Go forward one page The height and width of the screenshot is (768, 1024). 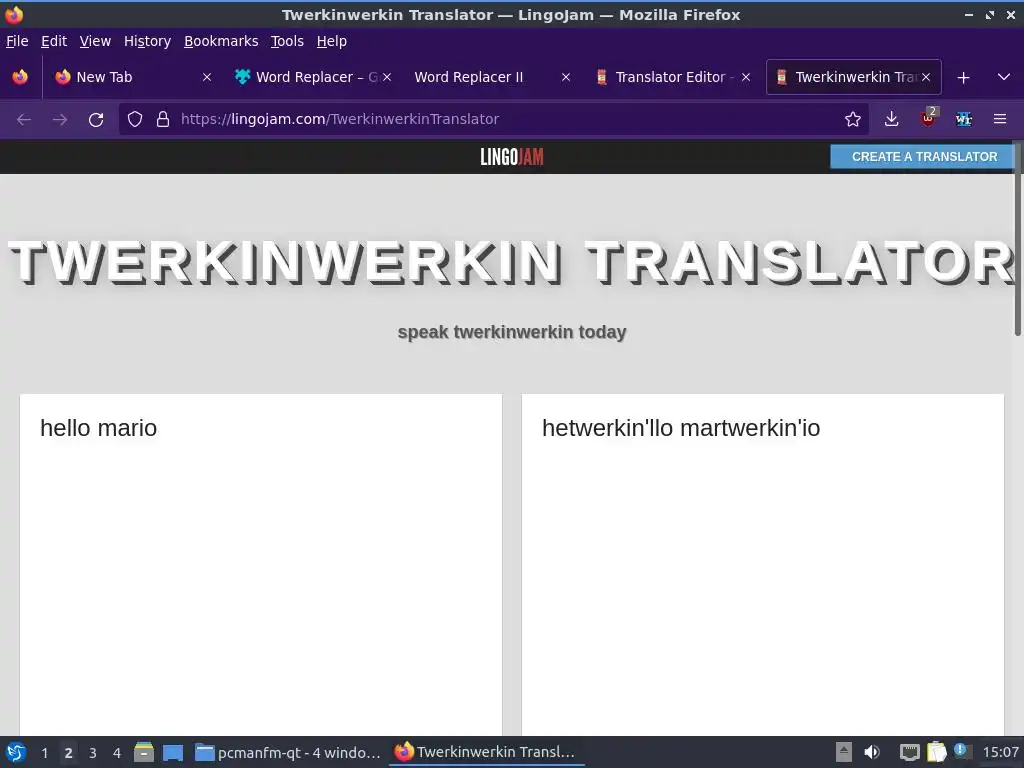pos(60,120)
